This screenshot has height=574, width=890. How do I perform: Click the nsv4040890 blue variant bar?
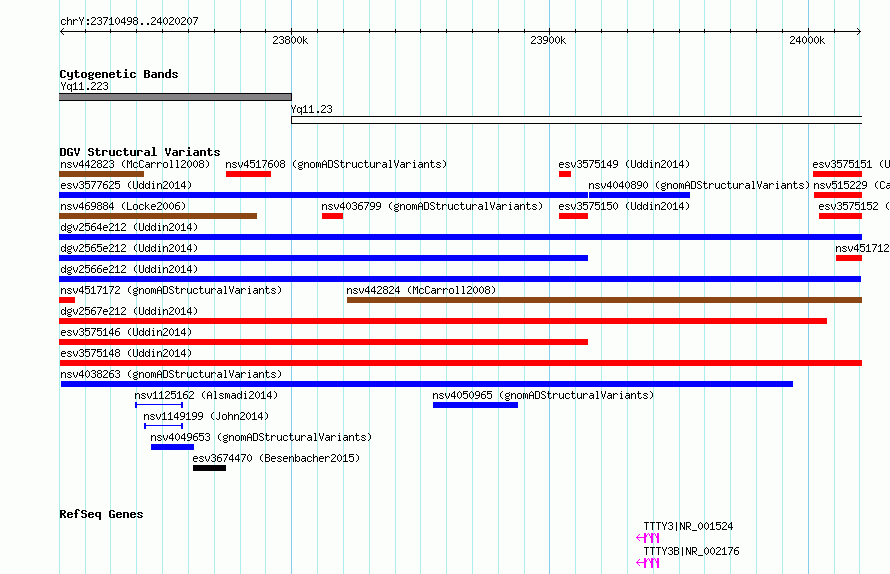pos(639,195)
